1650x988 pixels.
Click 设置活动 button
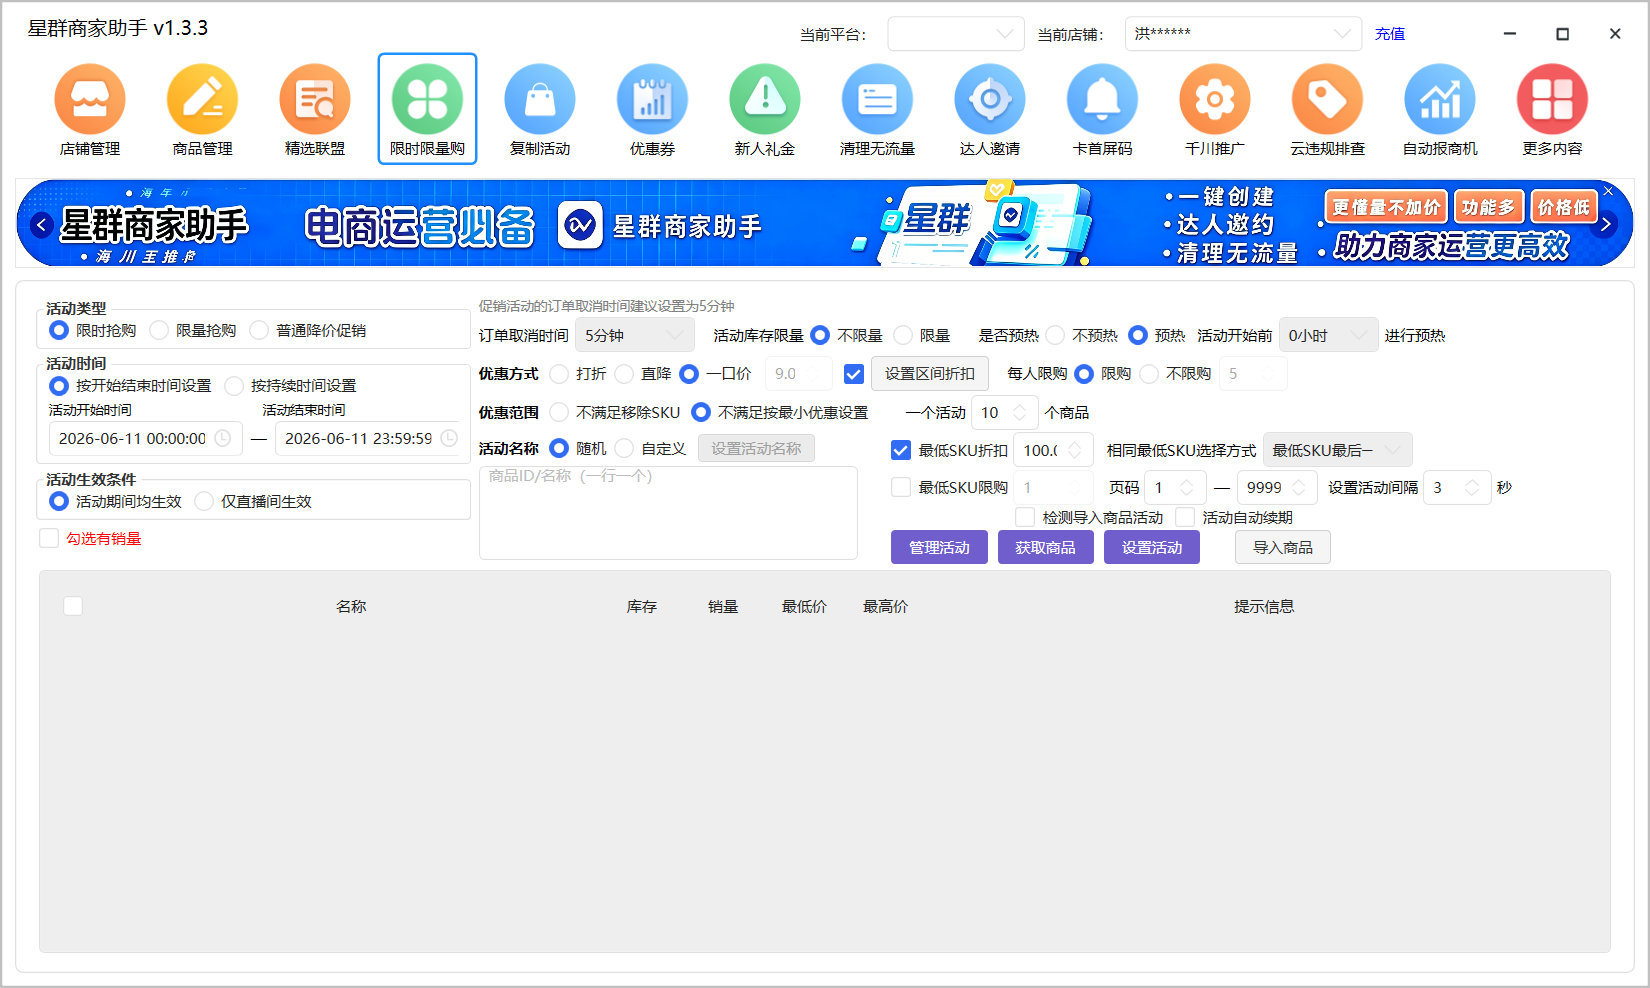(1152, 547)
